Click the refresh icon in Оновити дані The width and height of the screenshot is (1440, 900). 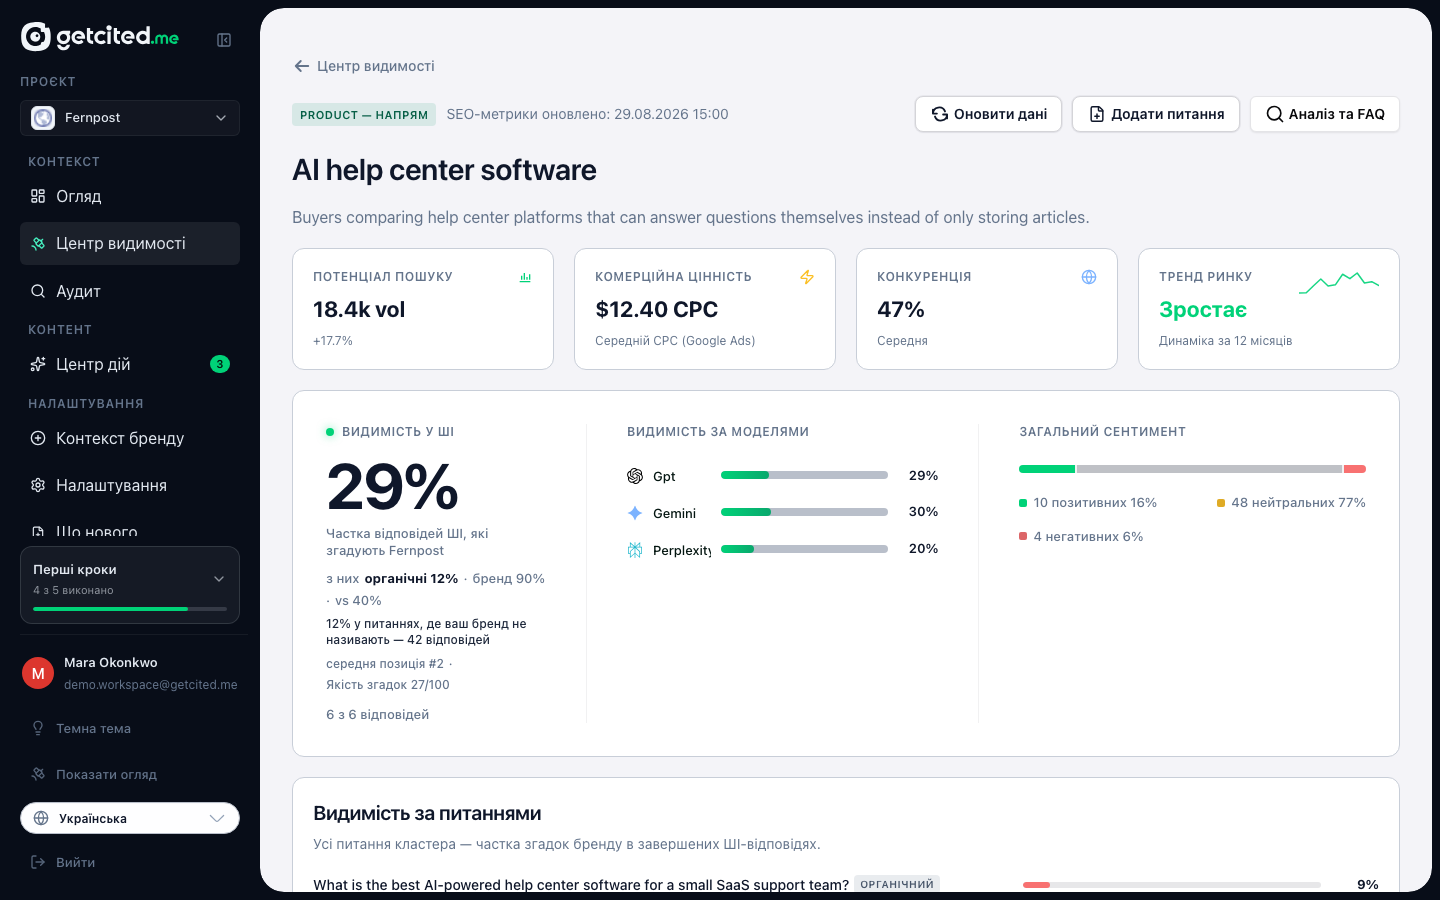tap(940, 114)
